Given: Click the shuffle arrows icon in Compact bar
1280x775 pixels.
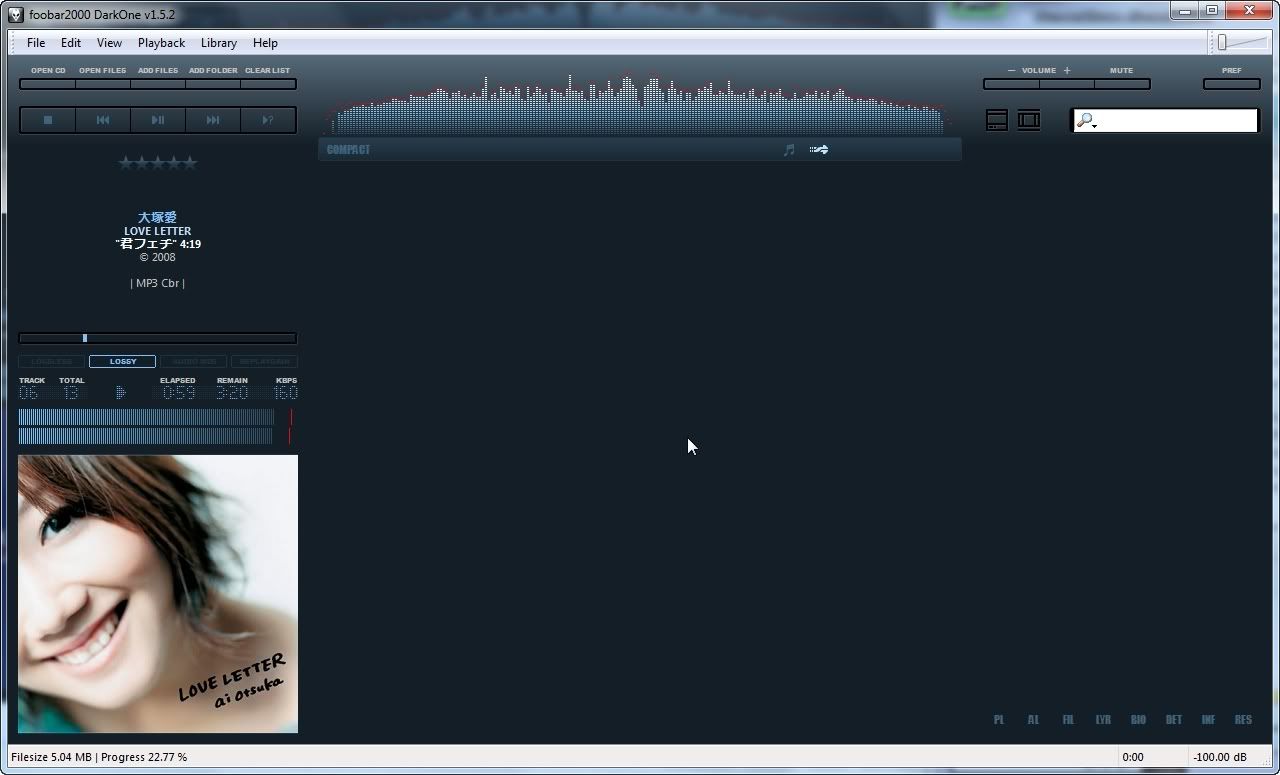Looking at the screenshot, I should [x=819, y=150].
